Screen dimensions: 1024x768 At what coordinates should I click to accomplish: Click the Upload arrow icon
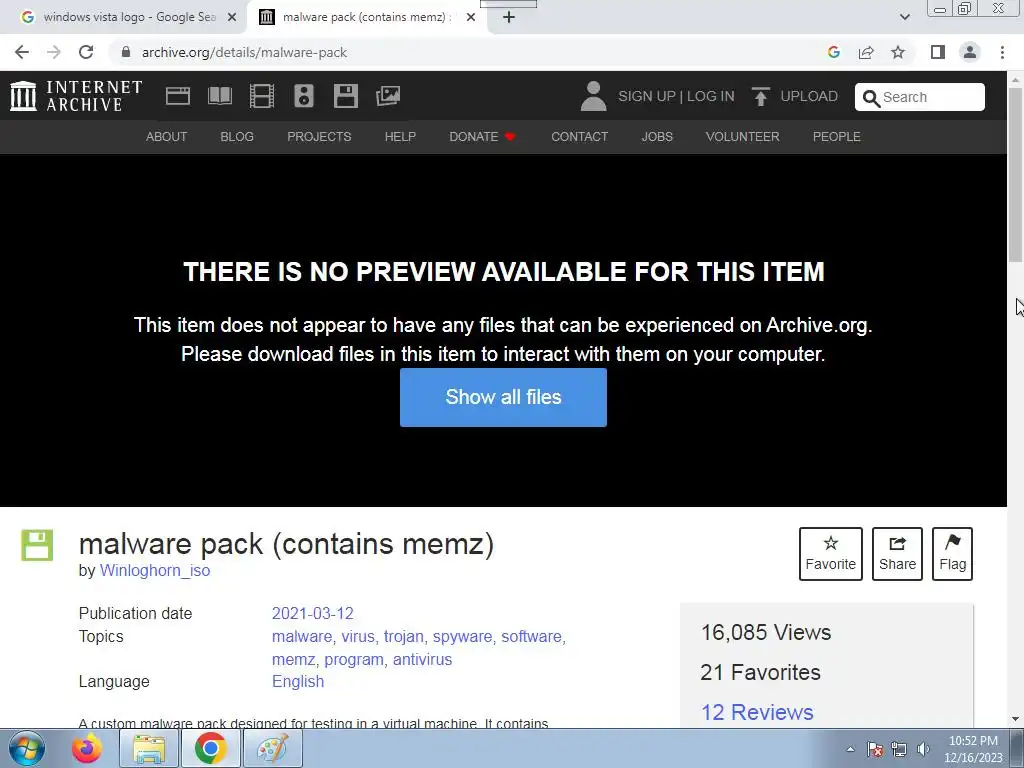pos(760,96)
